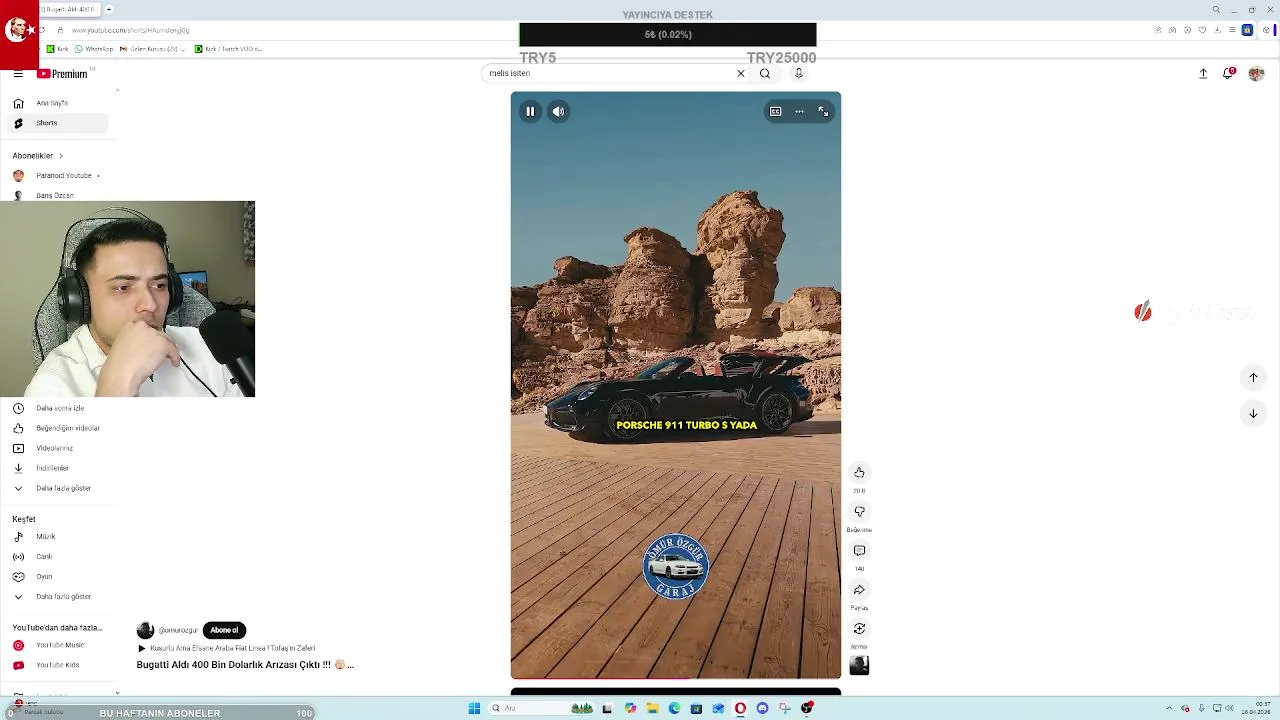The height and width of the screenshot is (720, 1280).
Task: Toggle the YouTube hamburger guide menu
Action: pyautogui.click(x=18, y=74)
